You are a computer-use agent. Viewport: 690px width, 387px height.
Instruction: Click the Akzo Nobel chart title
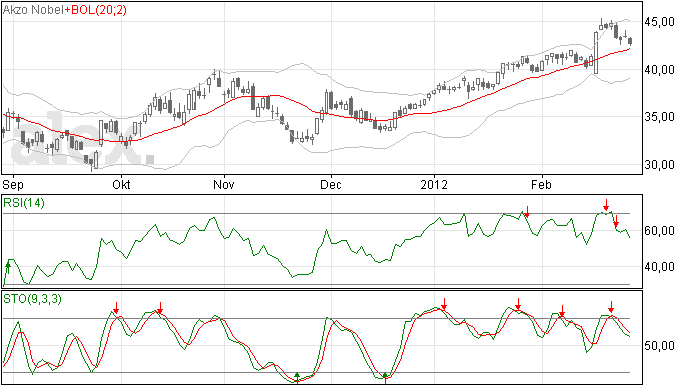click(x=33, y=10)
